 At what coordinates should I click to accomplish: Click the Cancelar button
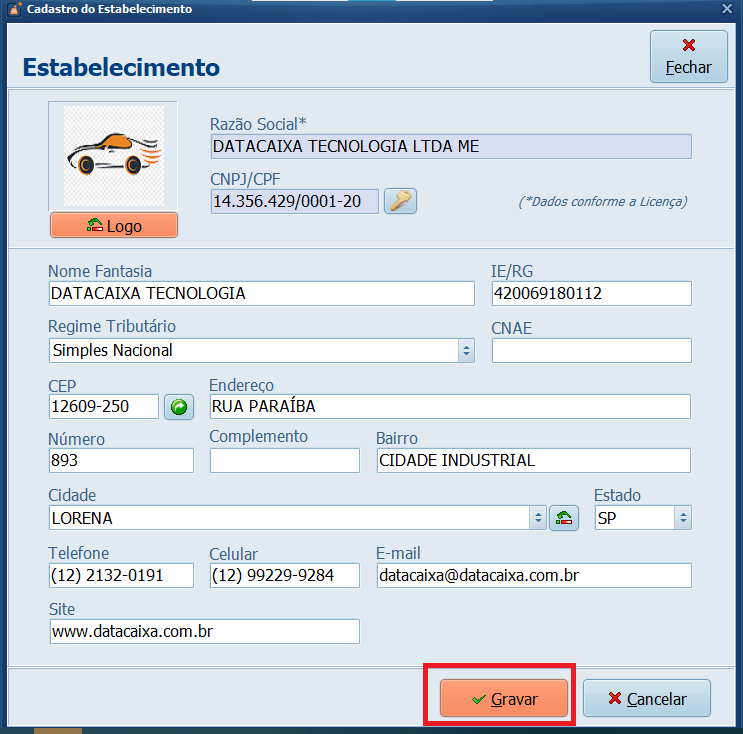pos(647,698)
